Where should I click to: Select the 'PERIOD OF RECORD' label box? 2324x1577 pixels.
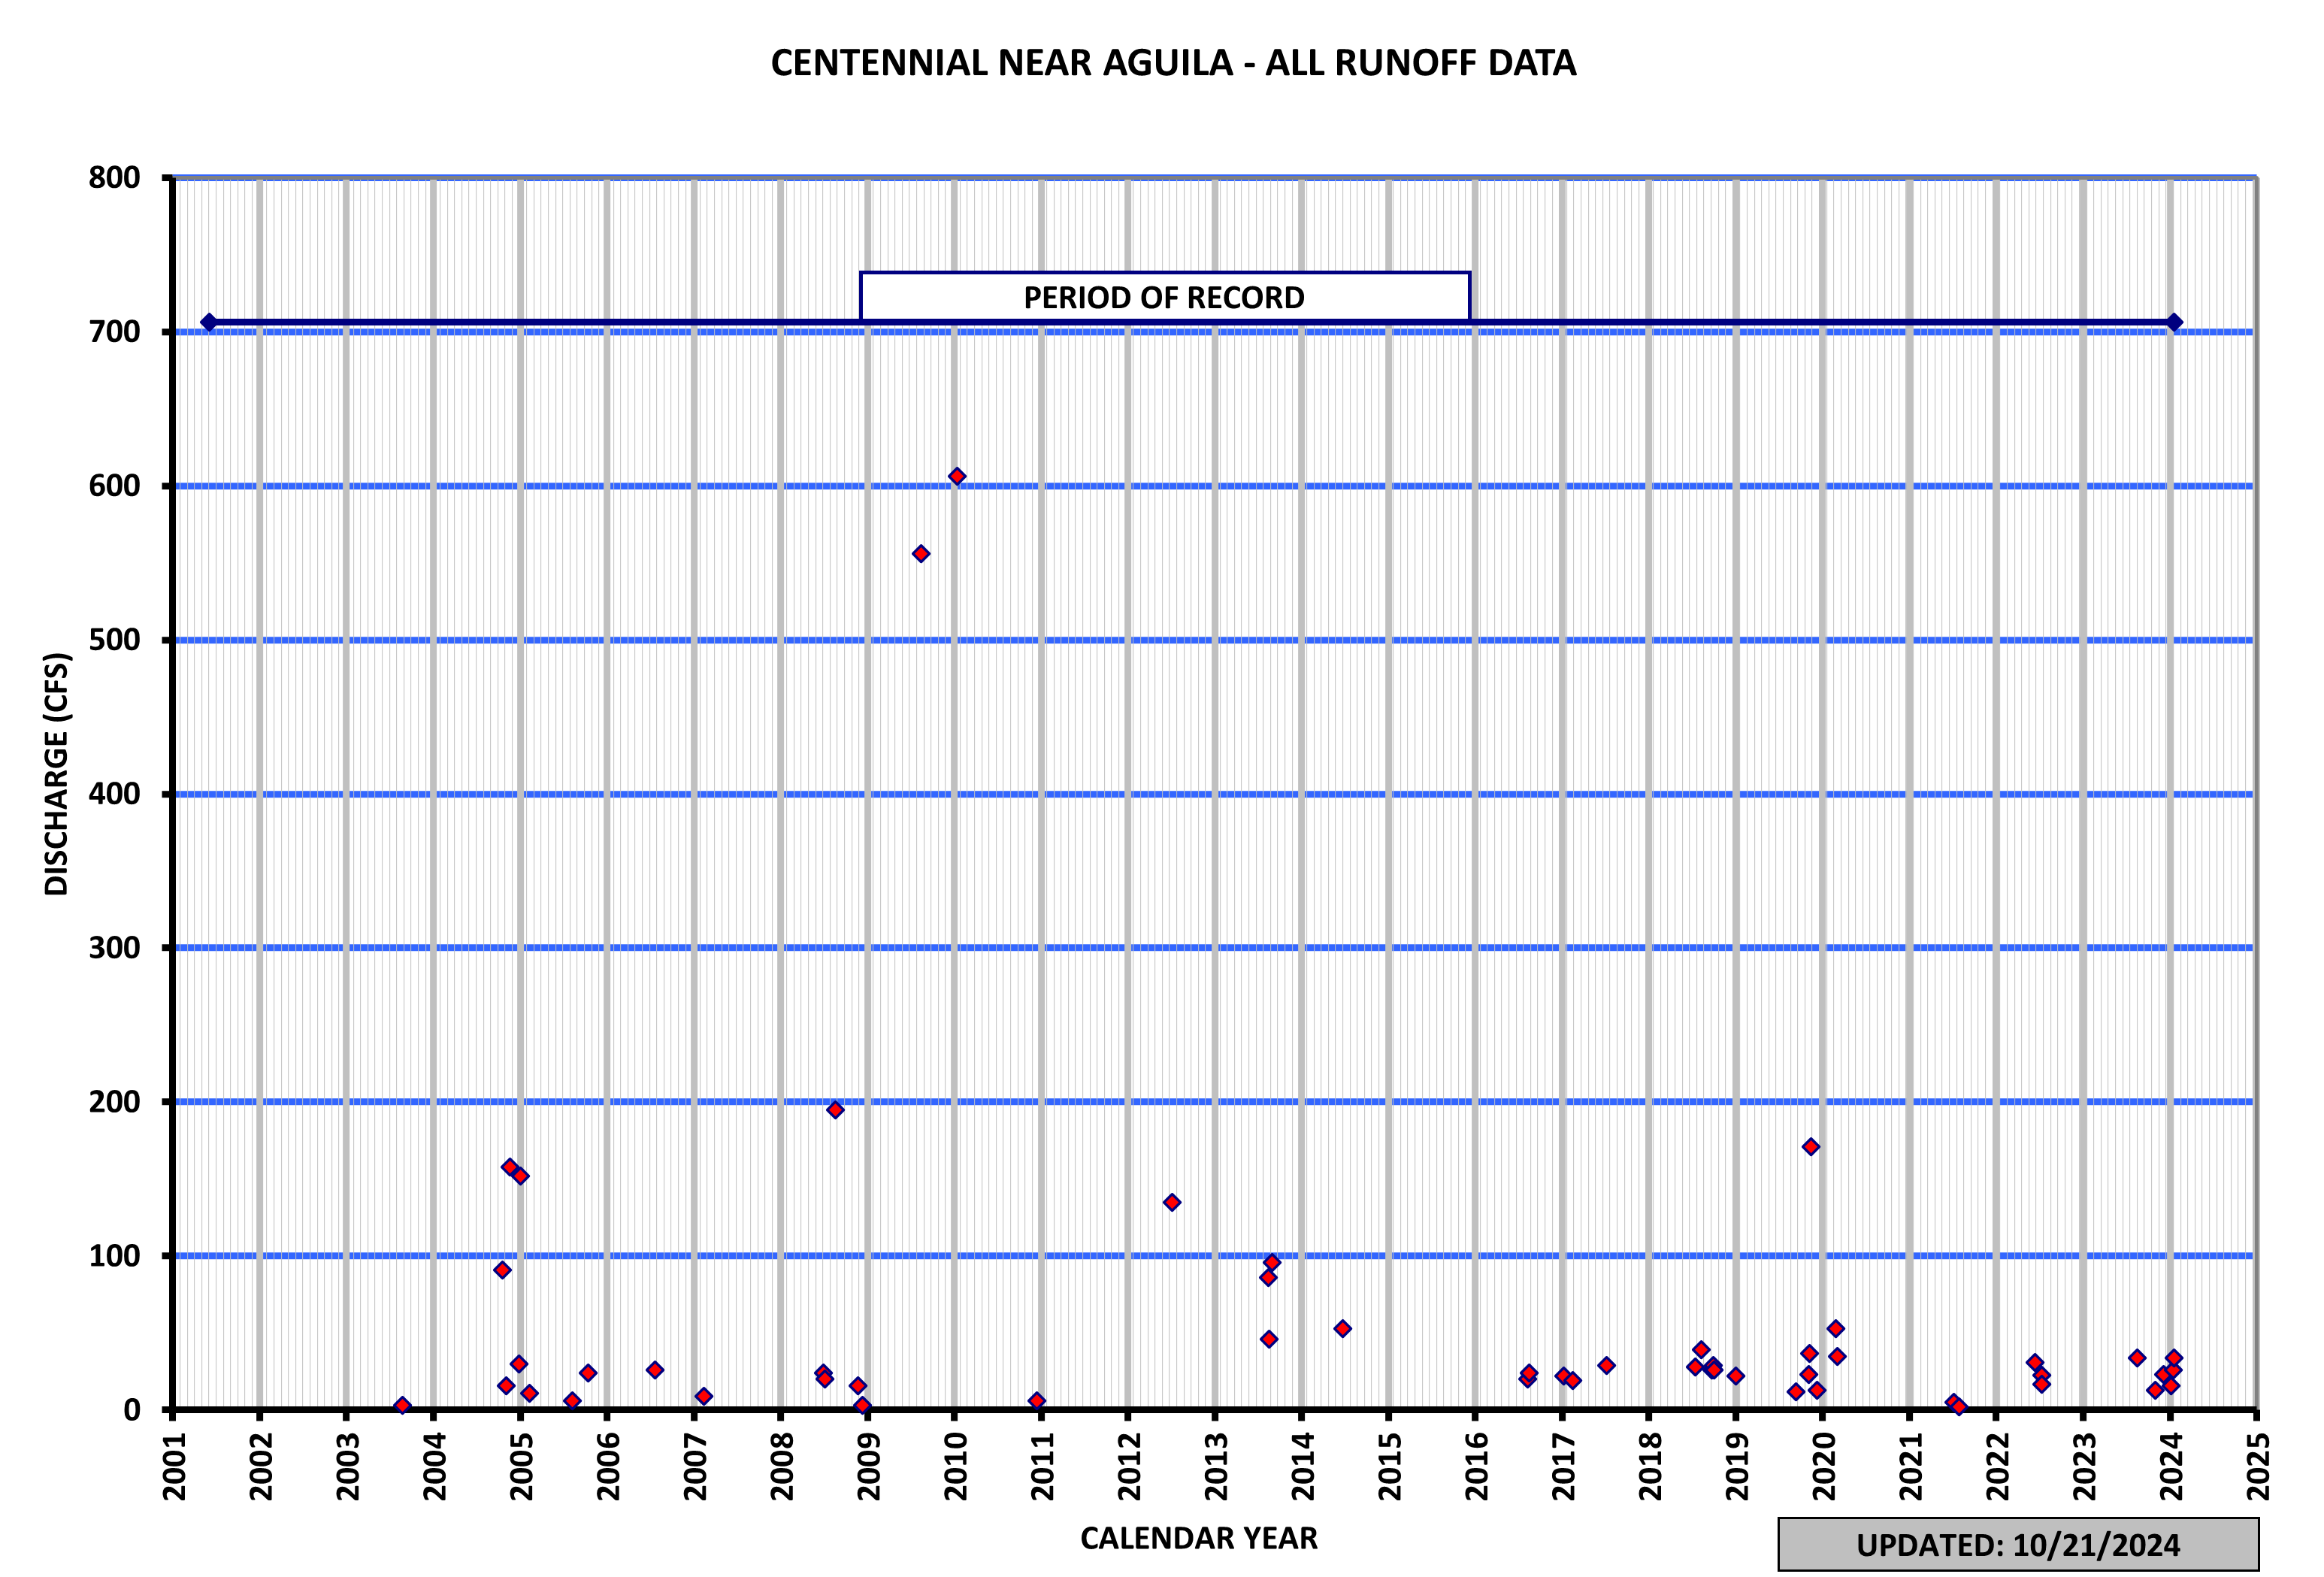click(1164, 297)
